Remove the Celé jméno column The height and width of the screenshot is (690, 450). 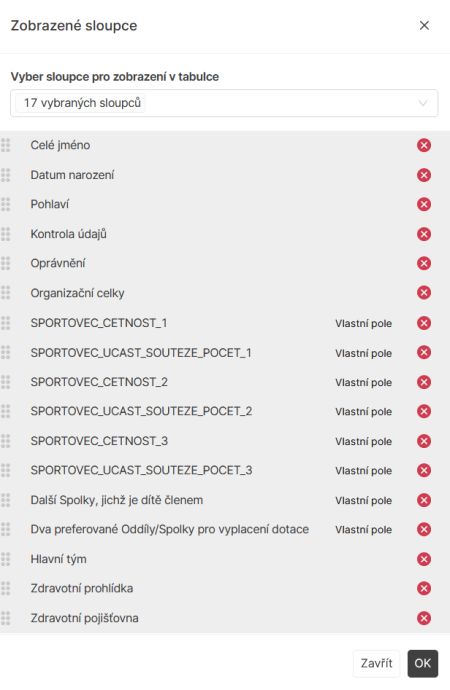[x=424, y=145]
